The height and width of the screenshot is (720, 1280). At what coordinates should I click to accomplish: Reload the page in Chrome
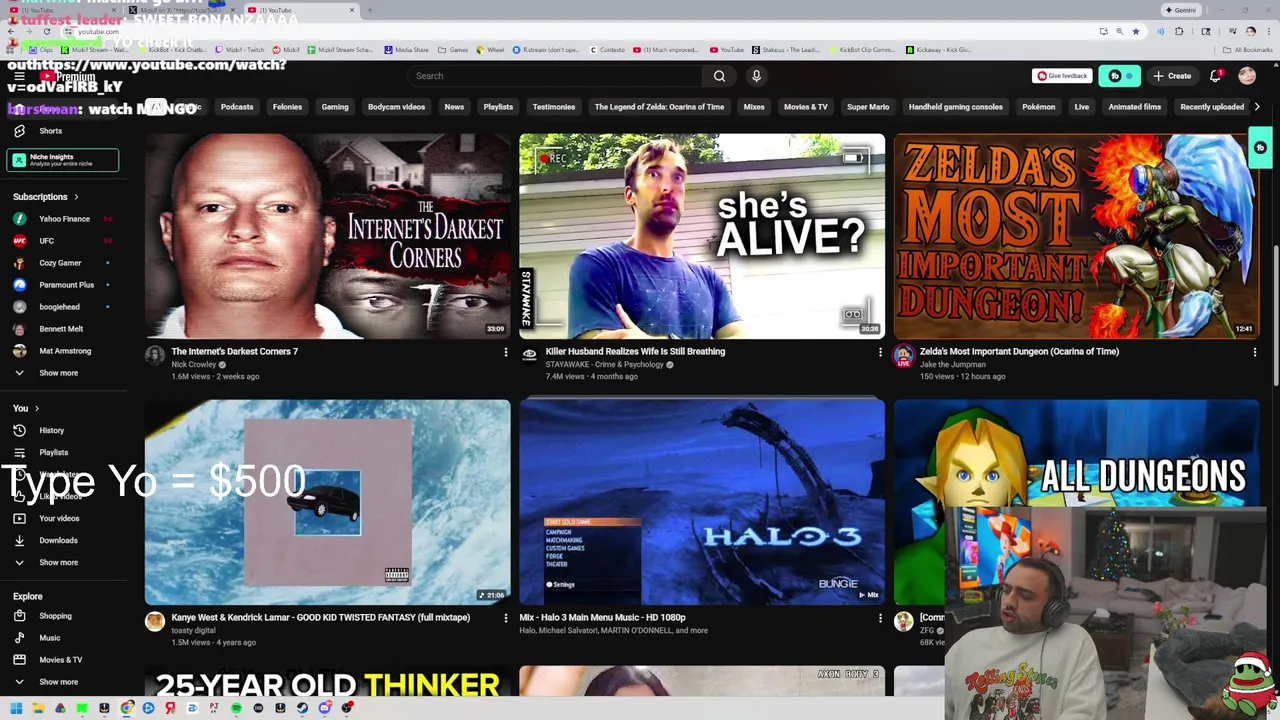point(46,31)
